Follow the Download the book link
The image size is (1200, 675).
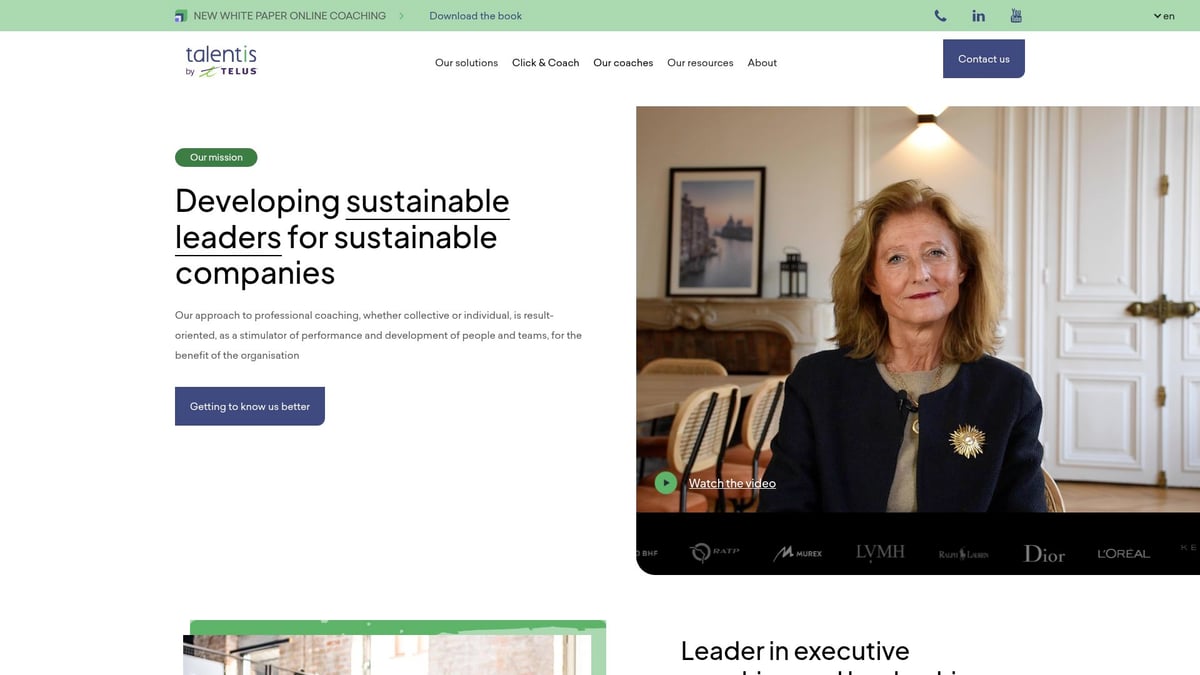[x=475, y=16]
